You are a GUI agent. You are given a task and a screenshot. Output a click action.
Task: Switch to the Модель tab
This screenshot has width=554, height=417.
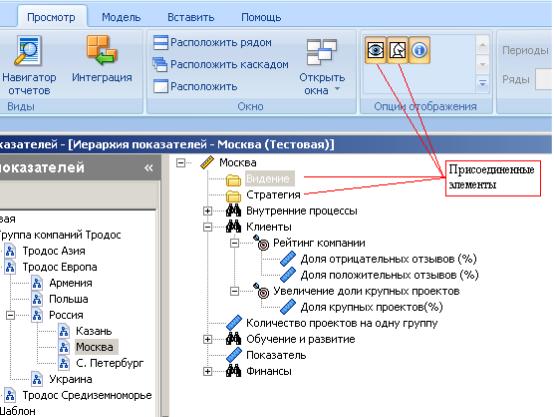pyautogui.click(x=121, y=17)
